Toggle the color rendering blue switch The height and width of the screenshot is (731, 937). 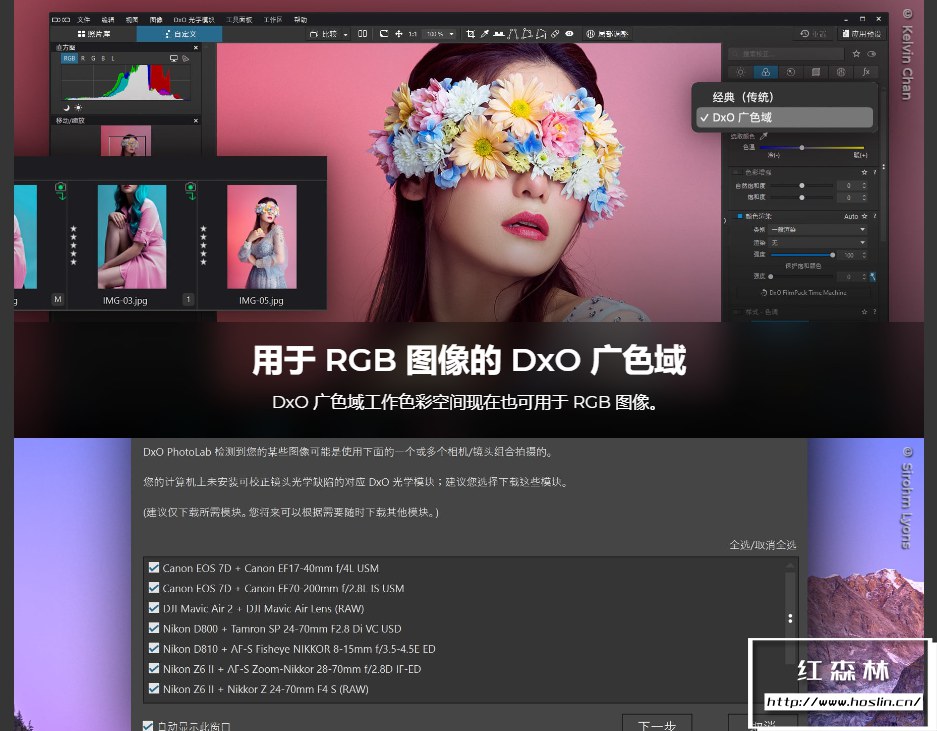coord(740,216)
